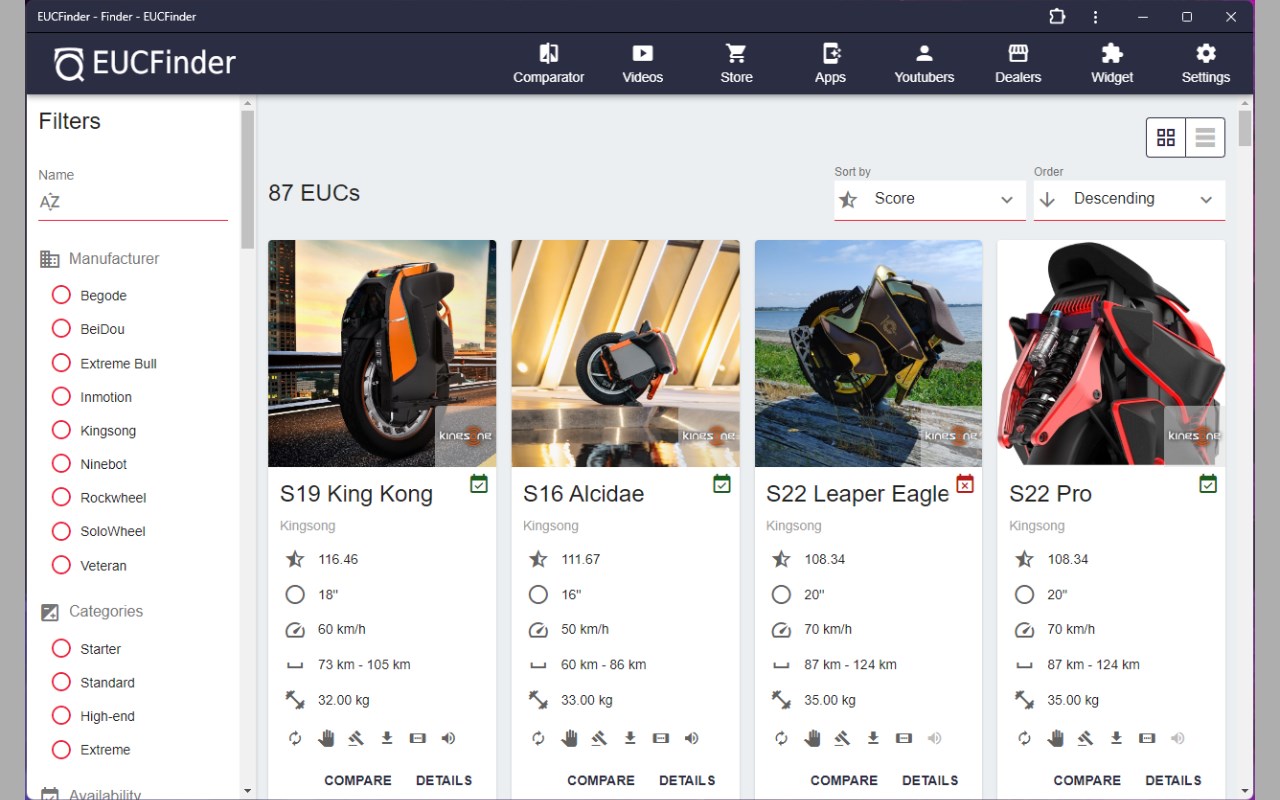
Task: Click the filters panel scrollbar
Action: (x=248, y=180)
